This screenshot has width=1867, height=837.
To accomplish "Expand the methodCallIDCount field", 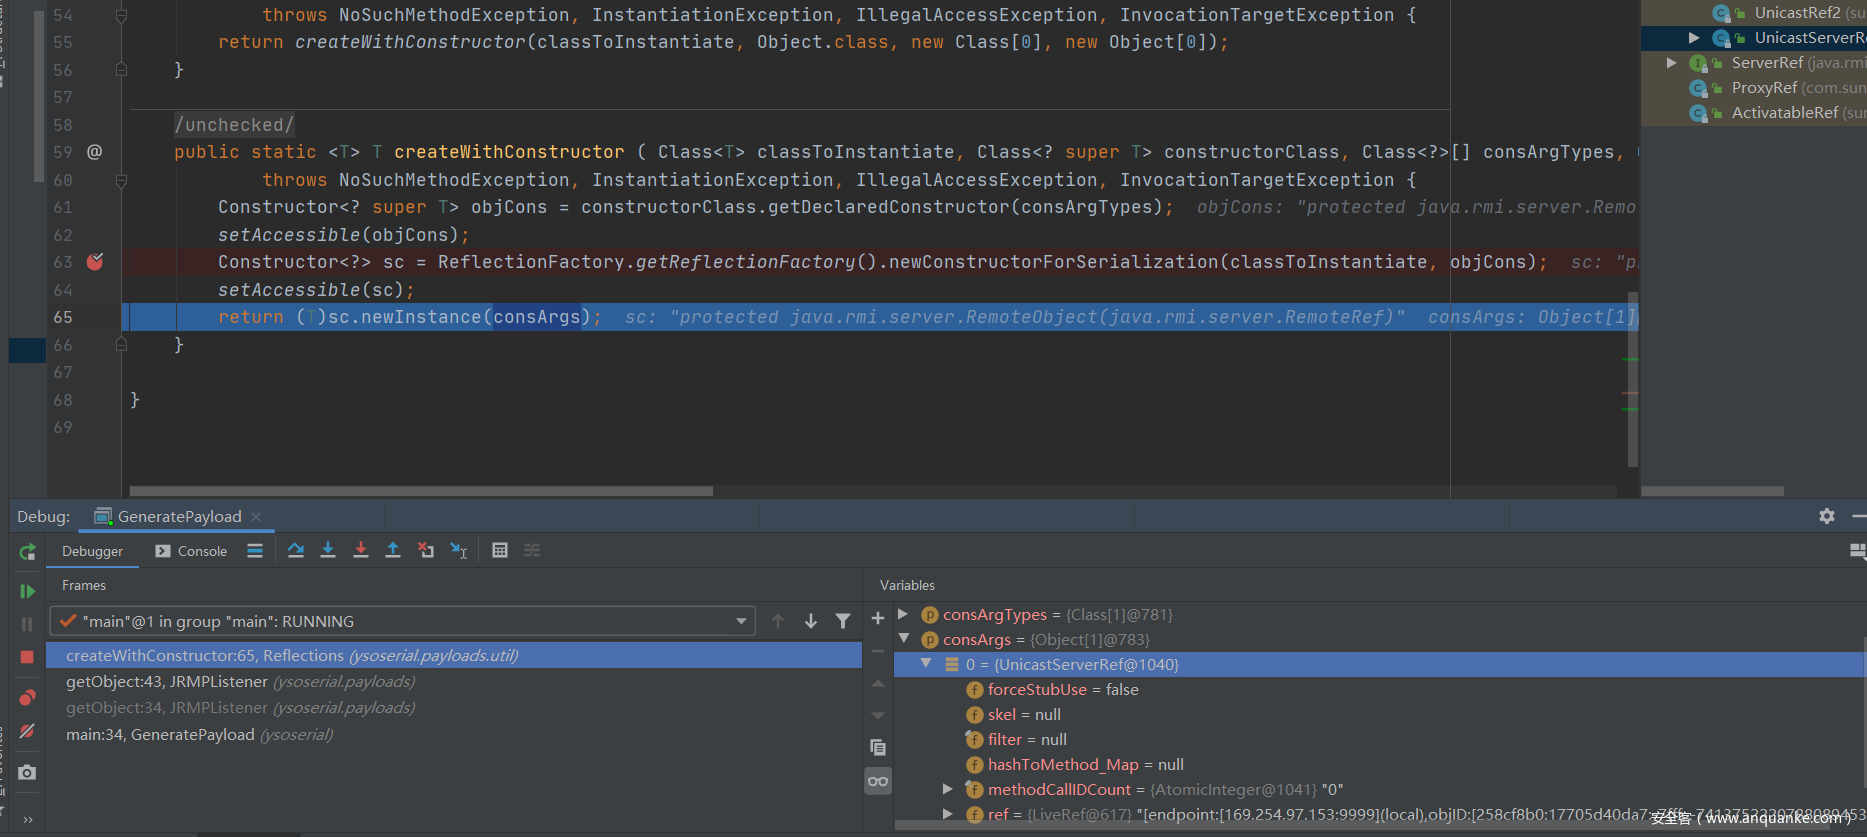I will pyautogui.click(x=948, y=789).
